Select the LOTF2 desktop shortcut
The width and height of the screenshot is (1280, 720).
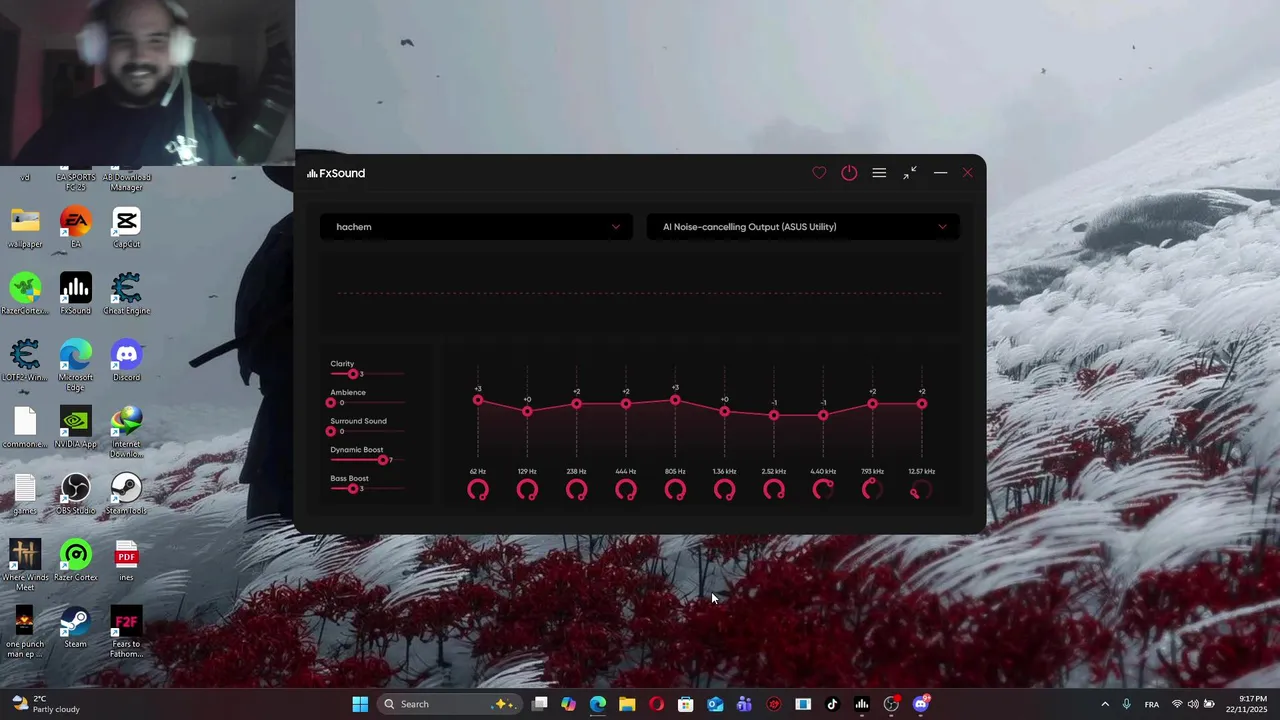25,361
